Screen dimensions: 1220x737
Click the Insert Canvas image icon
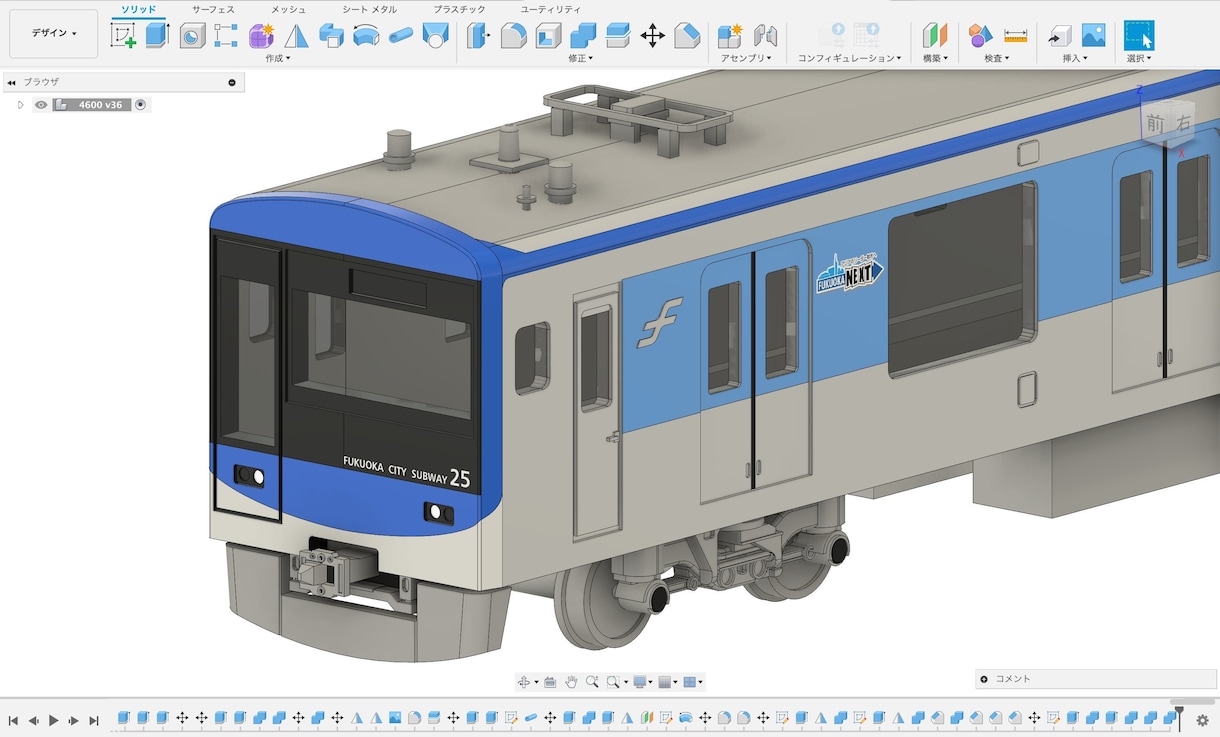pyautogui.click(x=1094, y=36)
